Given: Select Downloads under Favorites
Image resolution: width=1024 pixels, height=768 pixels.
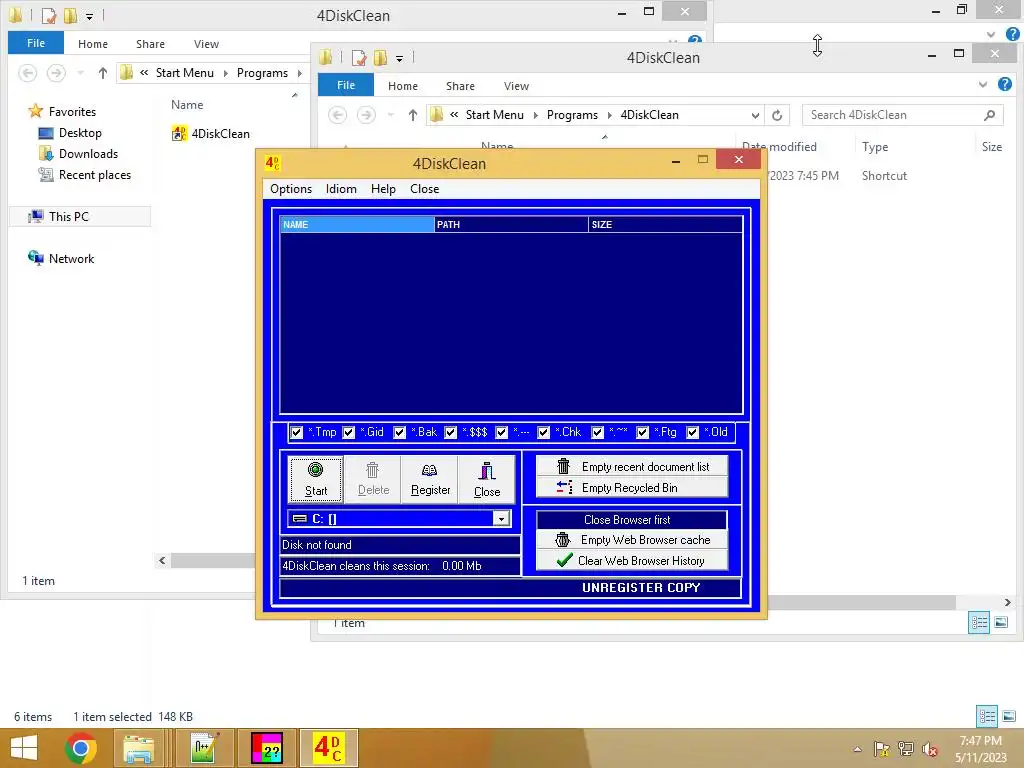Looking at the screenshot, I should [78, 154].
